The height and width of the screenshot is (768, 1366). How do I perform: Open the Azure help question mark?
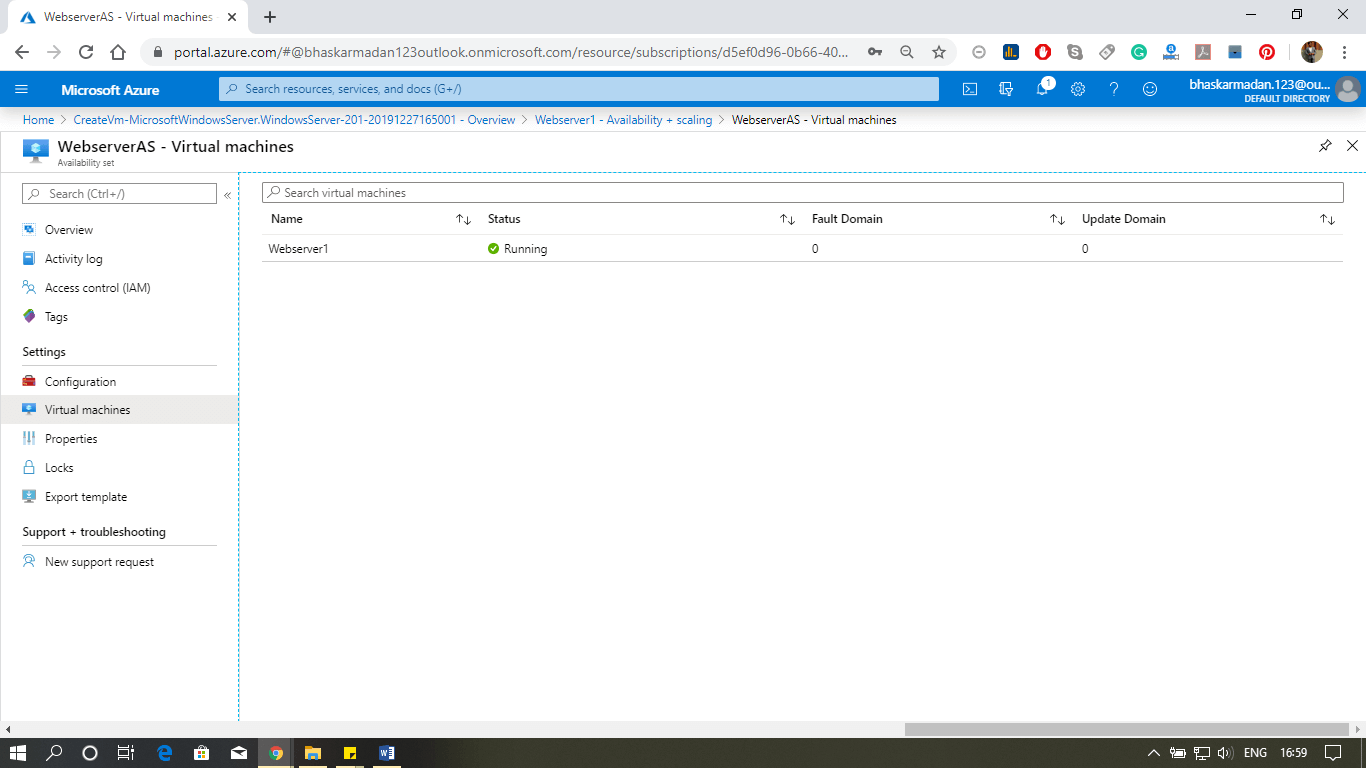click(1114, 89)
